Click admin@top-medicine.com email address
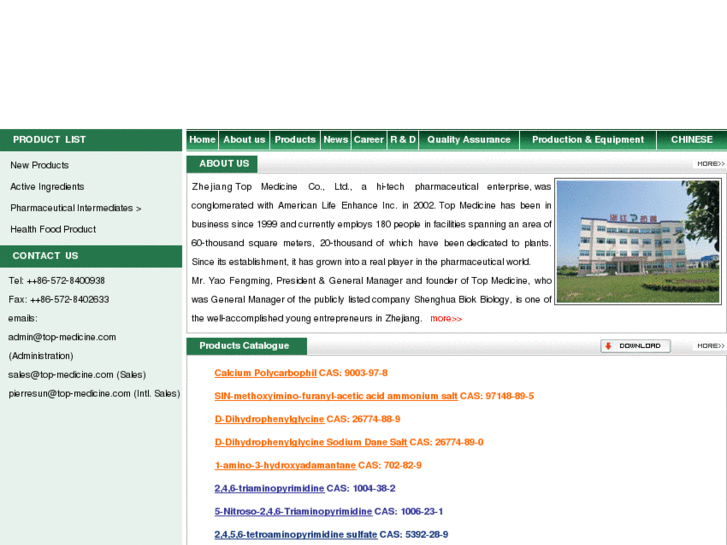Screen dimensions: 727x545 [x=62, y=337]
